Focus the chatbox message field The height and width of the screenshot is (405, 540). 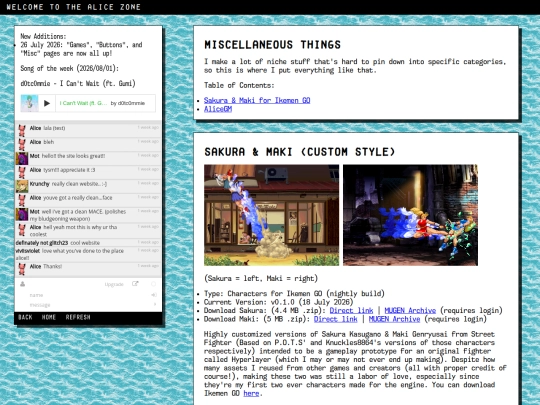coord(88,305)
